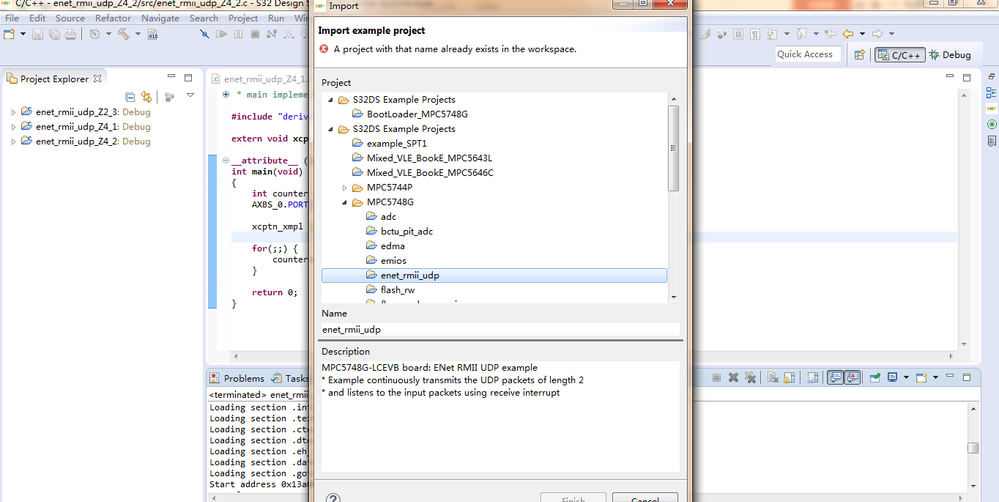Image resolution: width=999 pixels, height=502 pixels.
Task: Toggle Link with Editor in Project Explorer
Action: pyautogui.click(x=147, y=97)
